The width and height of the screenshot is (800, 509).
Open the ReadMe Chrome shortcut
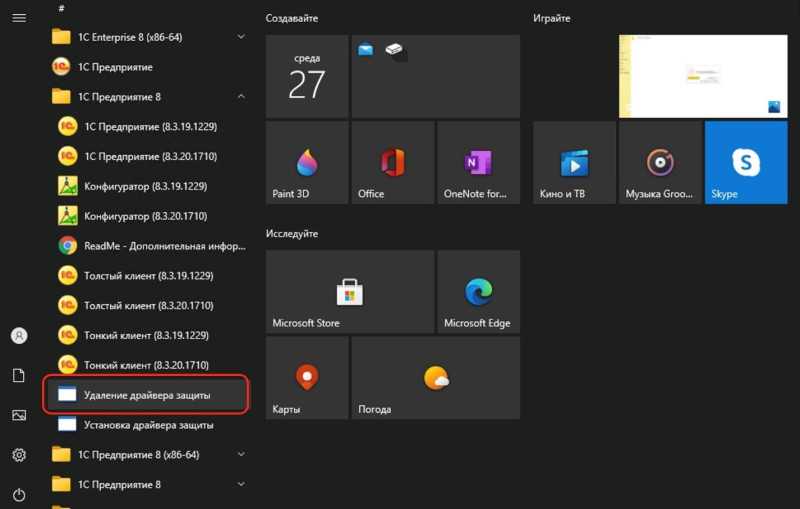[x=148, y=246]
